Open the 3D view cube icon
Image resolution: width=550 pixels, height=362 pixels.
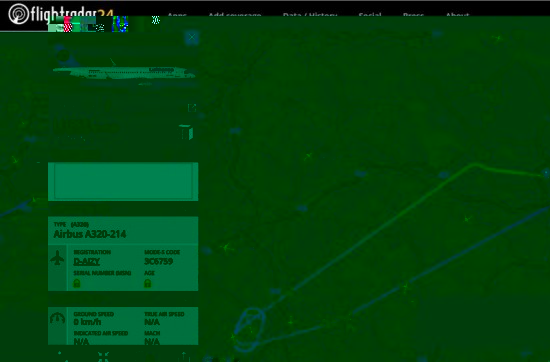click(x=186, y=132)
